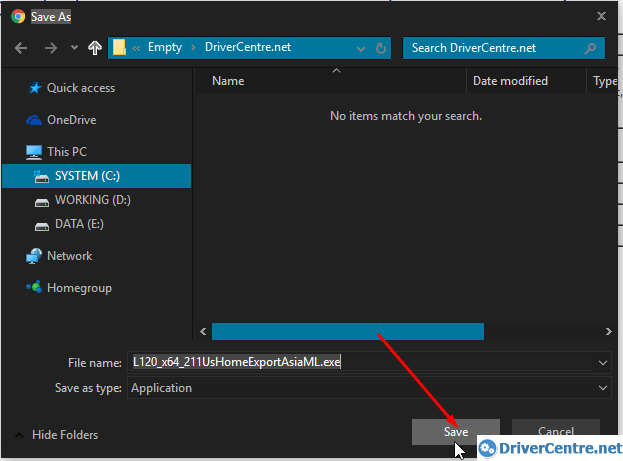Click the magnifying glass search icon
The image size is (623, 461).
pyautogui.click(x=590, y=48)
